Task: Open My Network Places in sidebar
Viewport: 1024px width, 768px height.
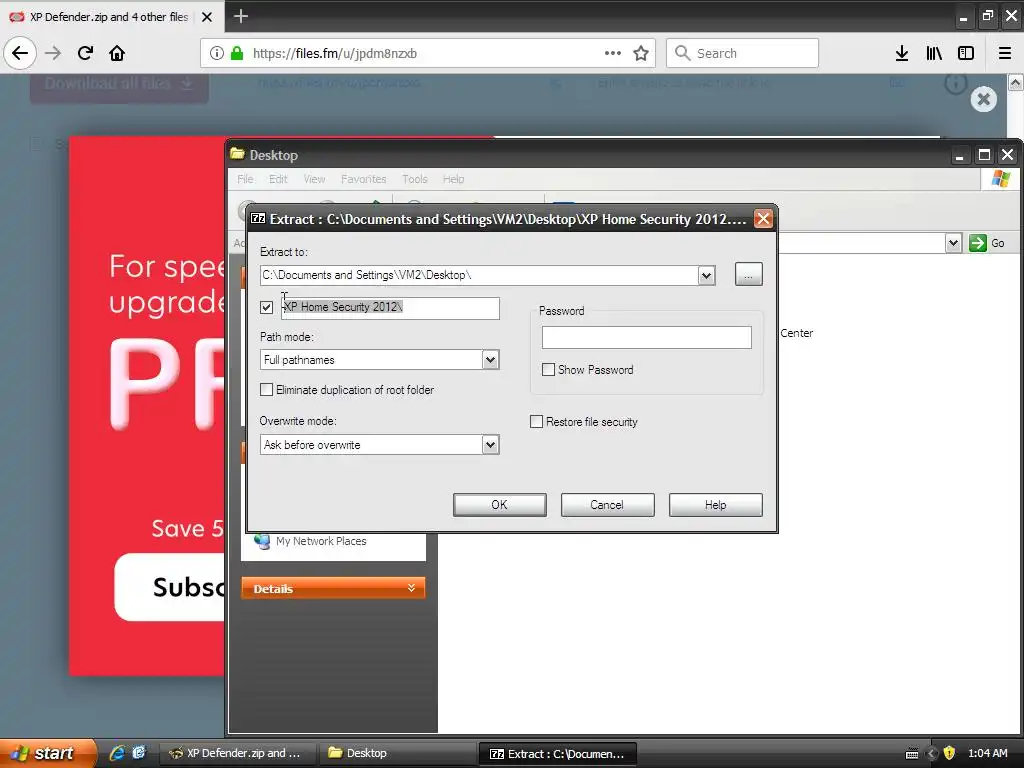Action: (310, 541)
